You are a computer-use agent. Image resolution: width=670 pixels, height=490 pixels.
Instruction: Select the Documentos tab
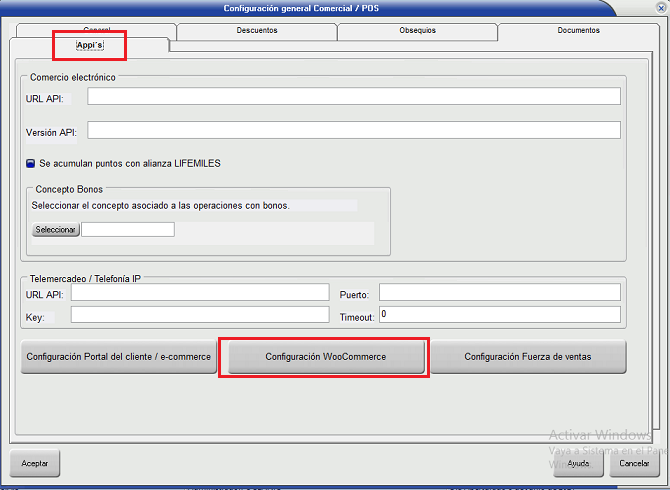[578, 31]
